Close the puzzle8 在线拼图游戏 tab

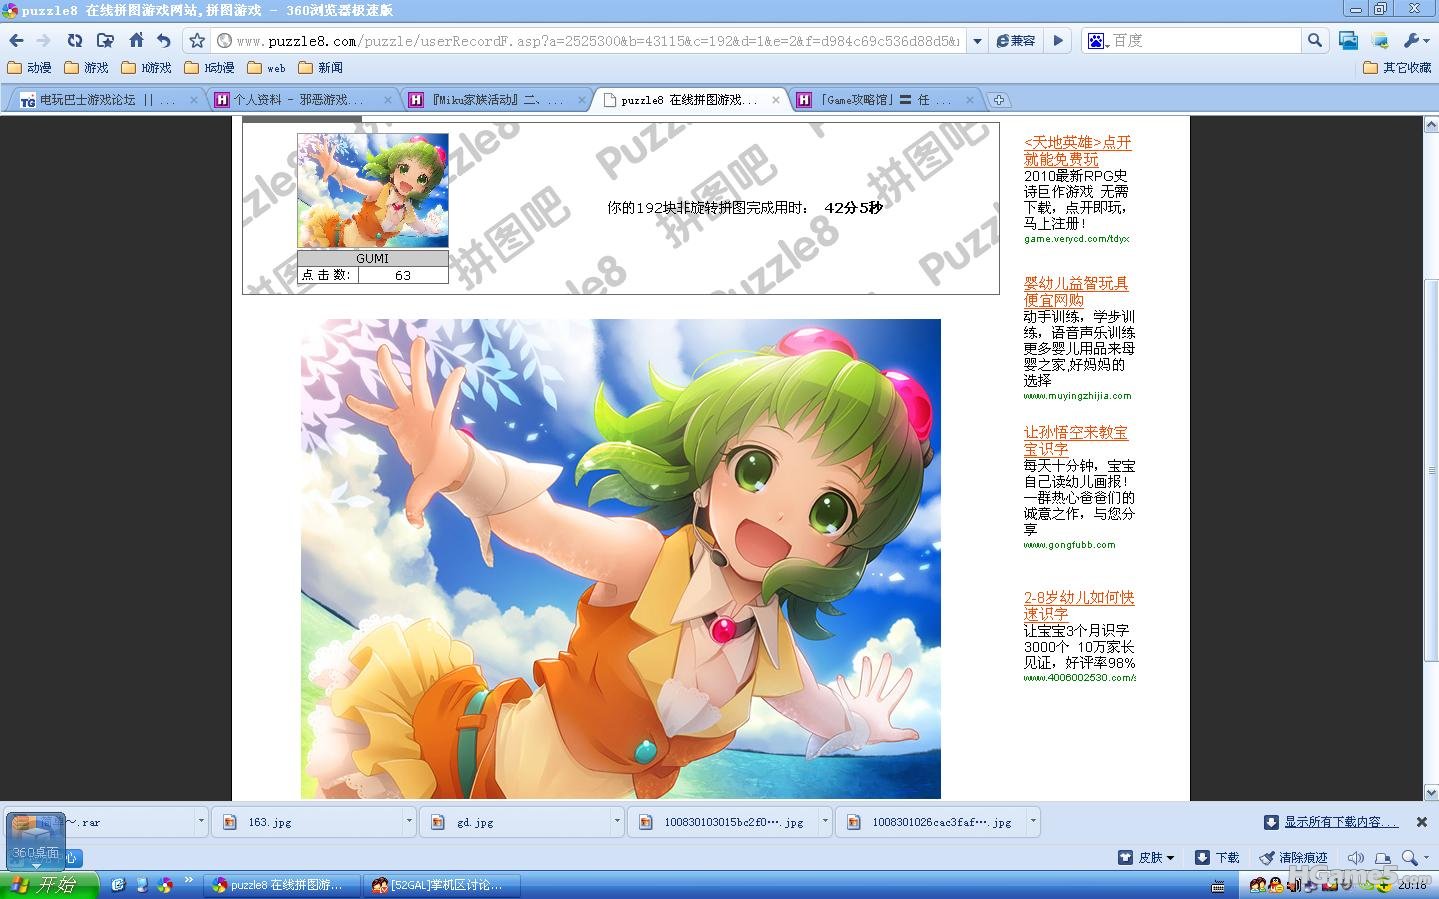click(x=776, y=100)
